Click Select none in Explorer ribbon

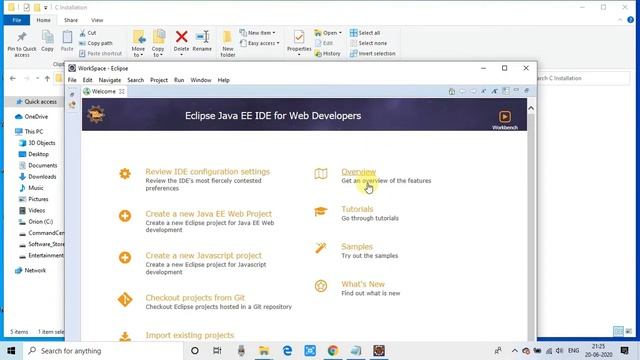(369, 43)
